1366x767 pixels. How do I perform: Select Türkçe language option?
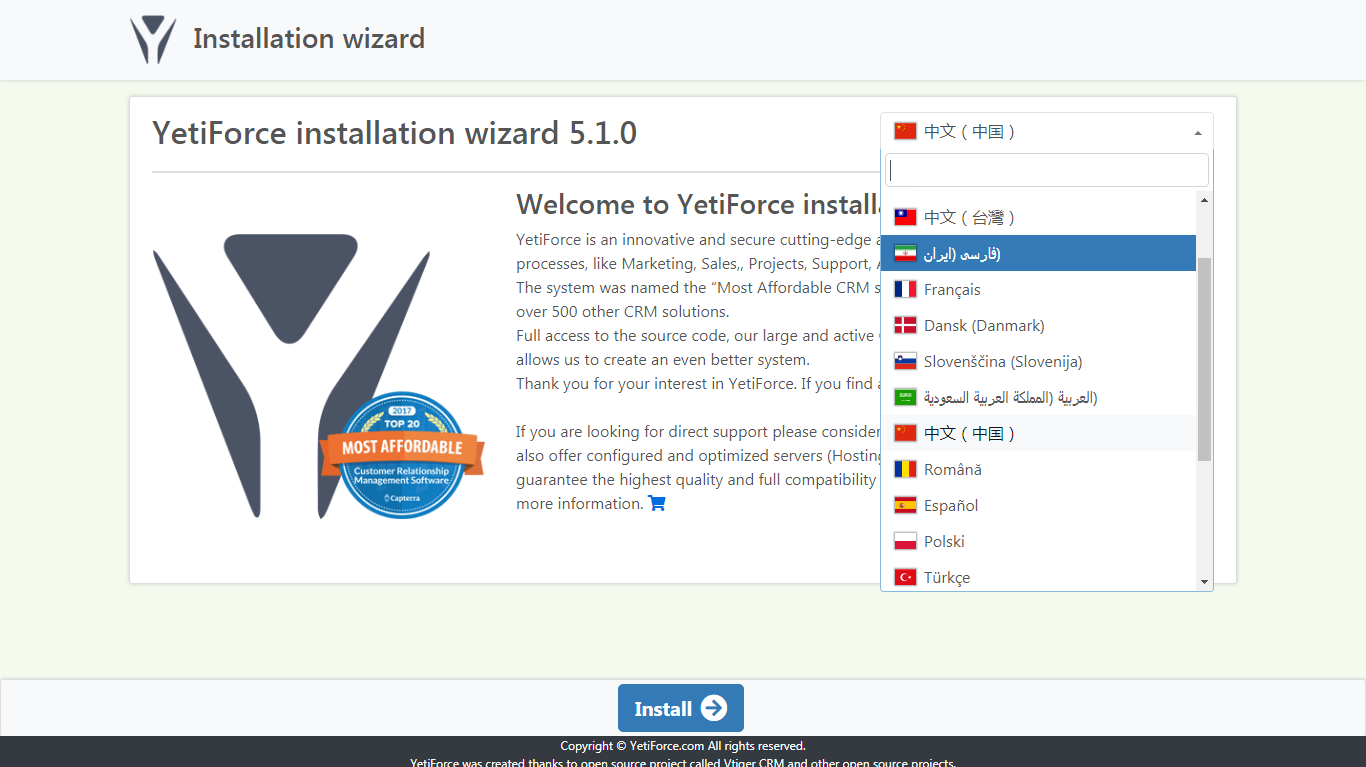coord(1038,576)
